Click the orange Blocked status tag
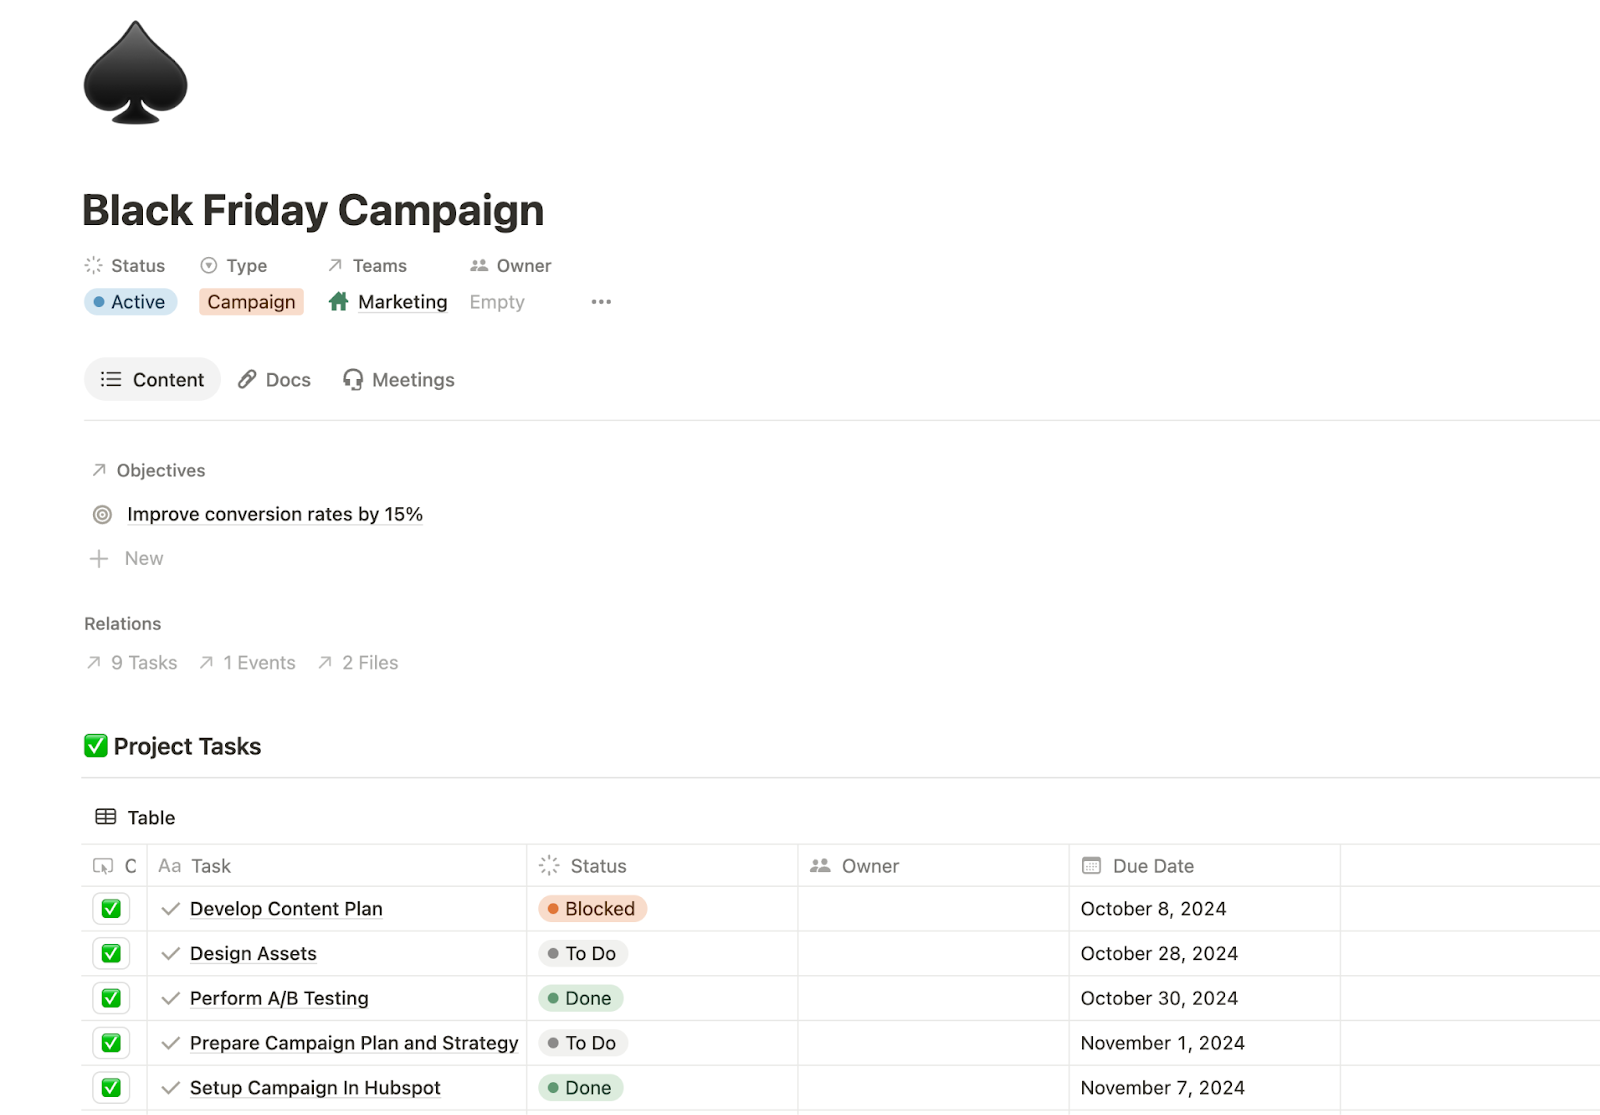 pyautogui.click(x=592, y=909)
